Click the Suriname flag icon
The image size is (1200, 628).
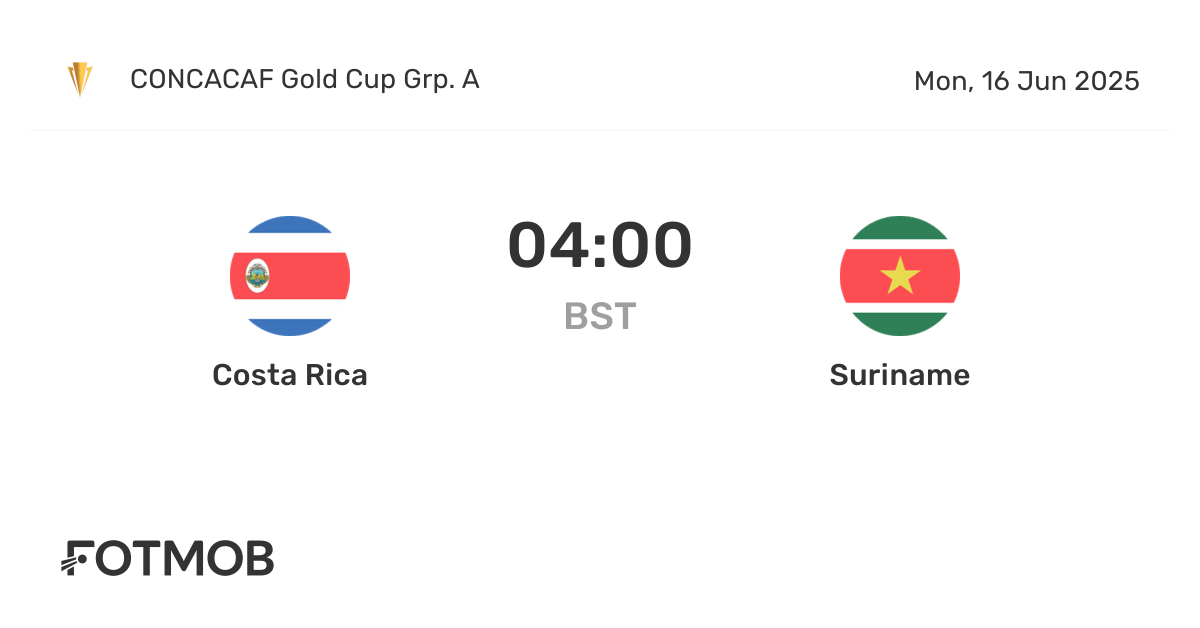tap(900, 276)
